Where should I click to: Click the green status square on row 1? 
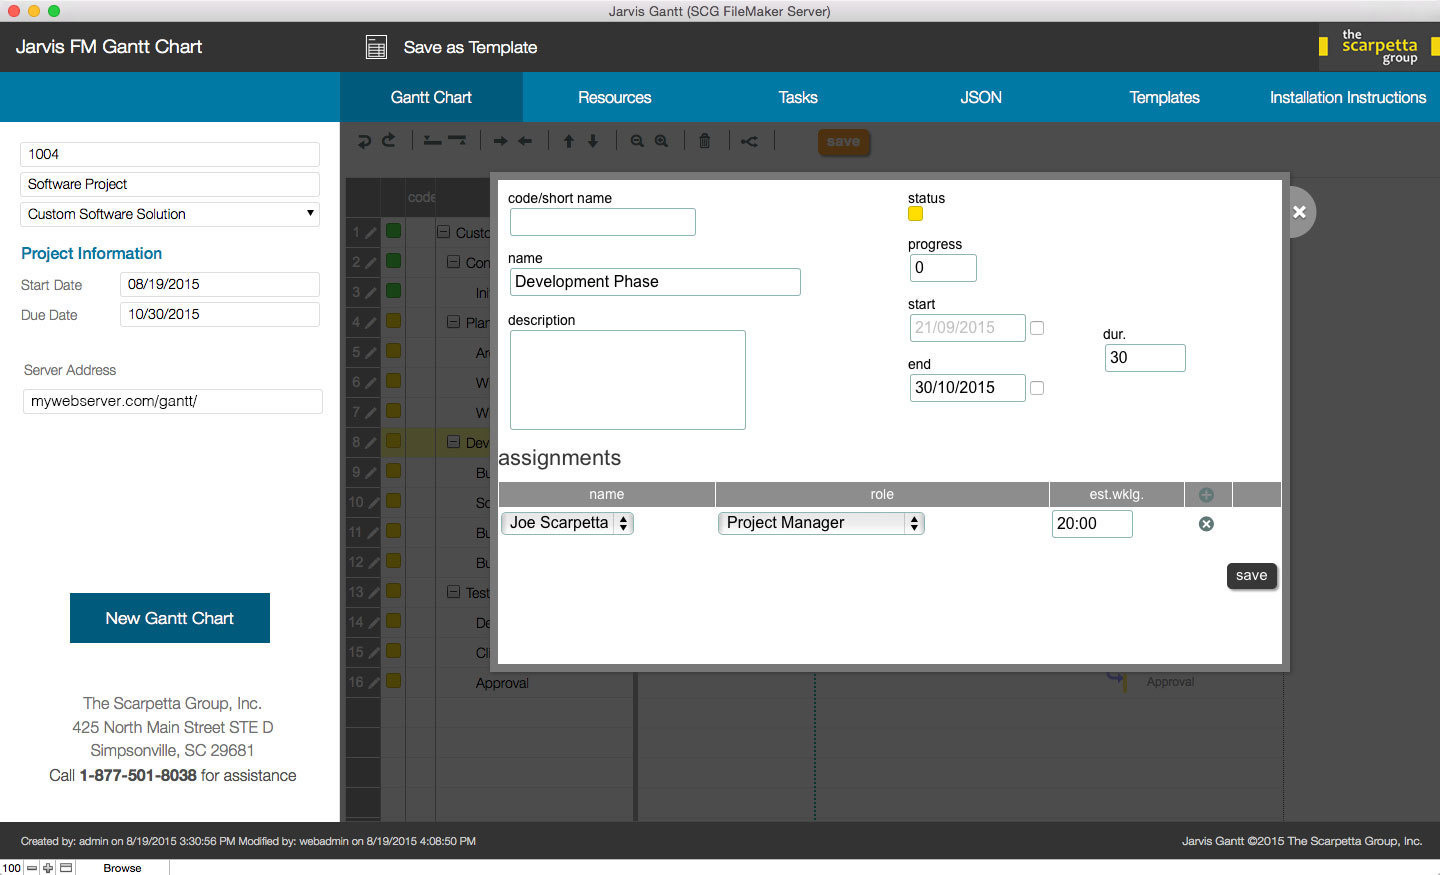[x=394, y=231]
